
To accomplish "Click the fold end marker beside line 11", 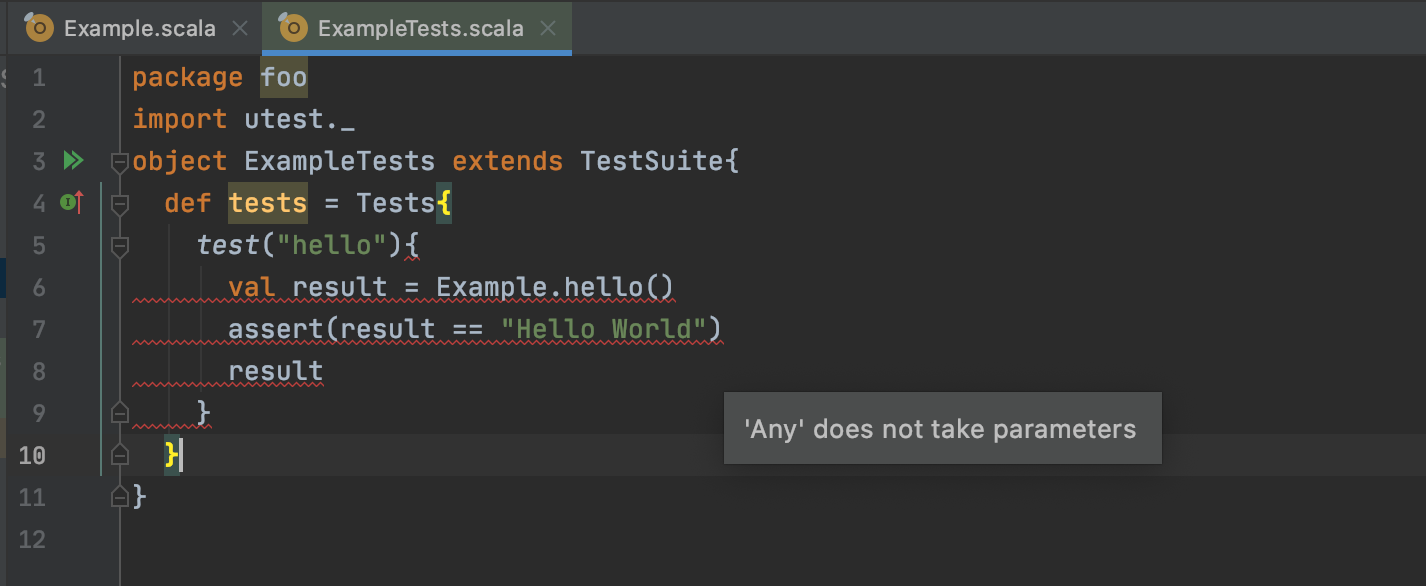I will click(x=119, y=497).
